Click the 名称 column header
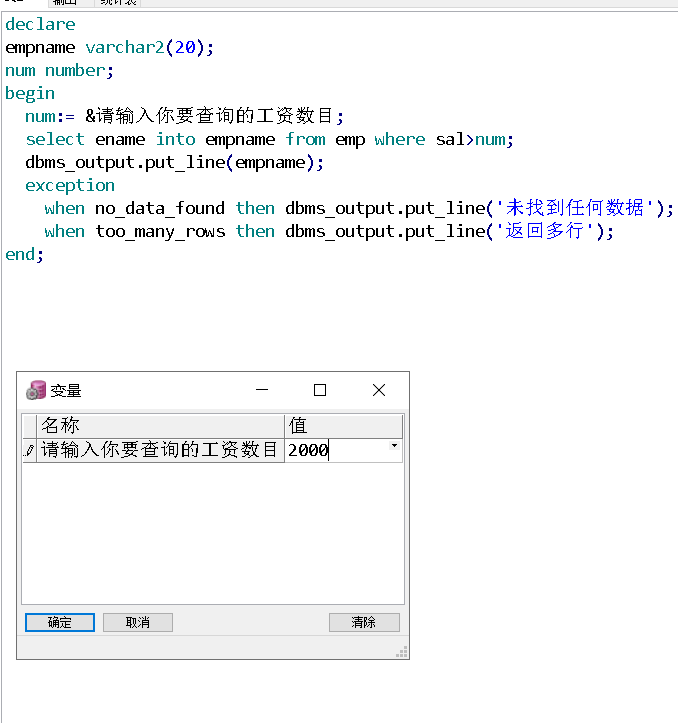 [x=160, y=426]
